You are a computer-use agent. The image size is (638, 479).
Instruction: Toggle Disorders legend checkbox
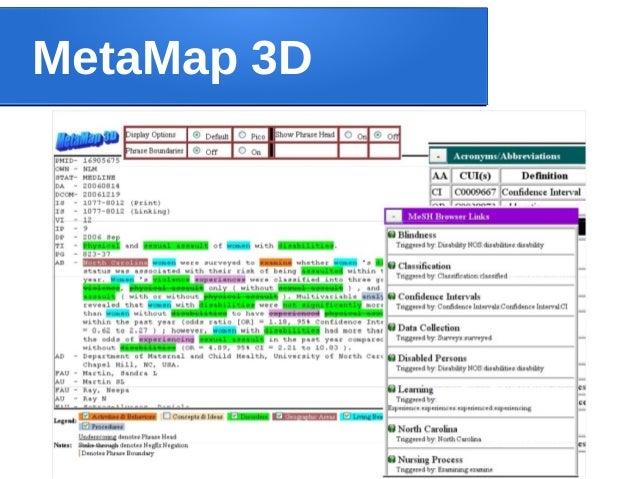234,416
